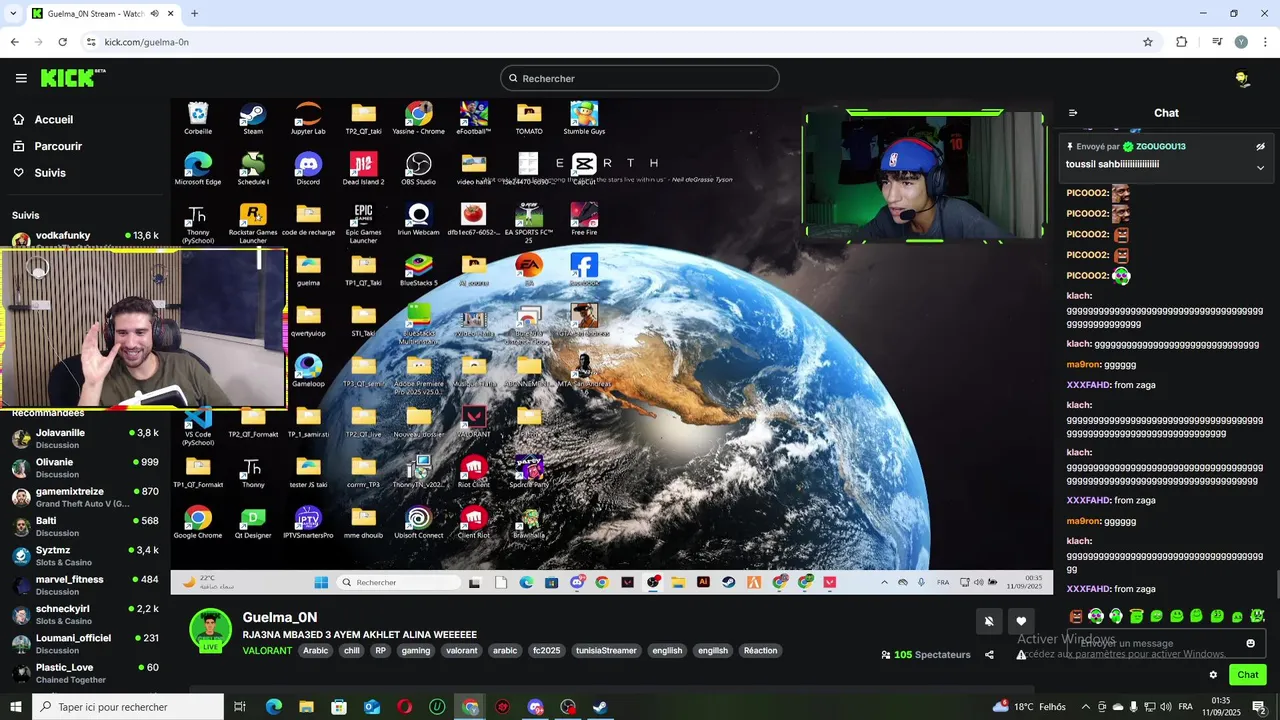Screen dimensions: 1280x720
Task: Open the Kick hamburger menu
Action: 21,78
